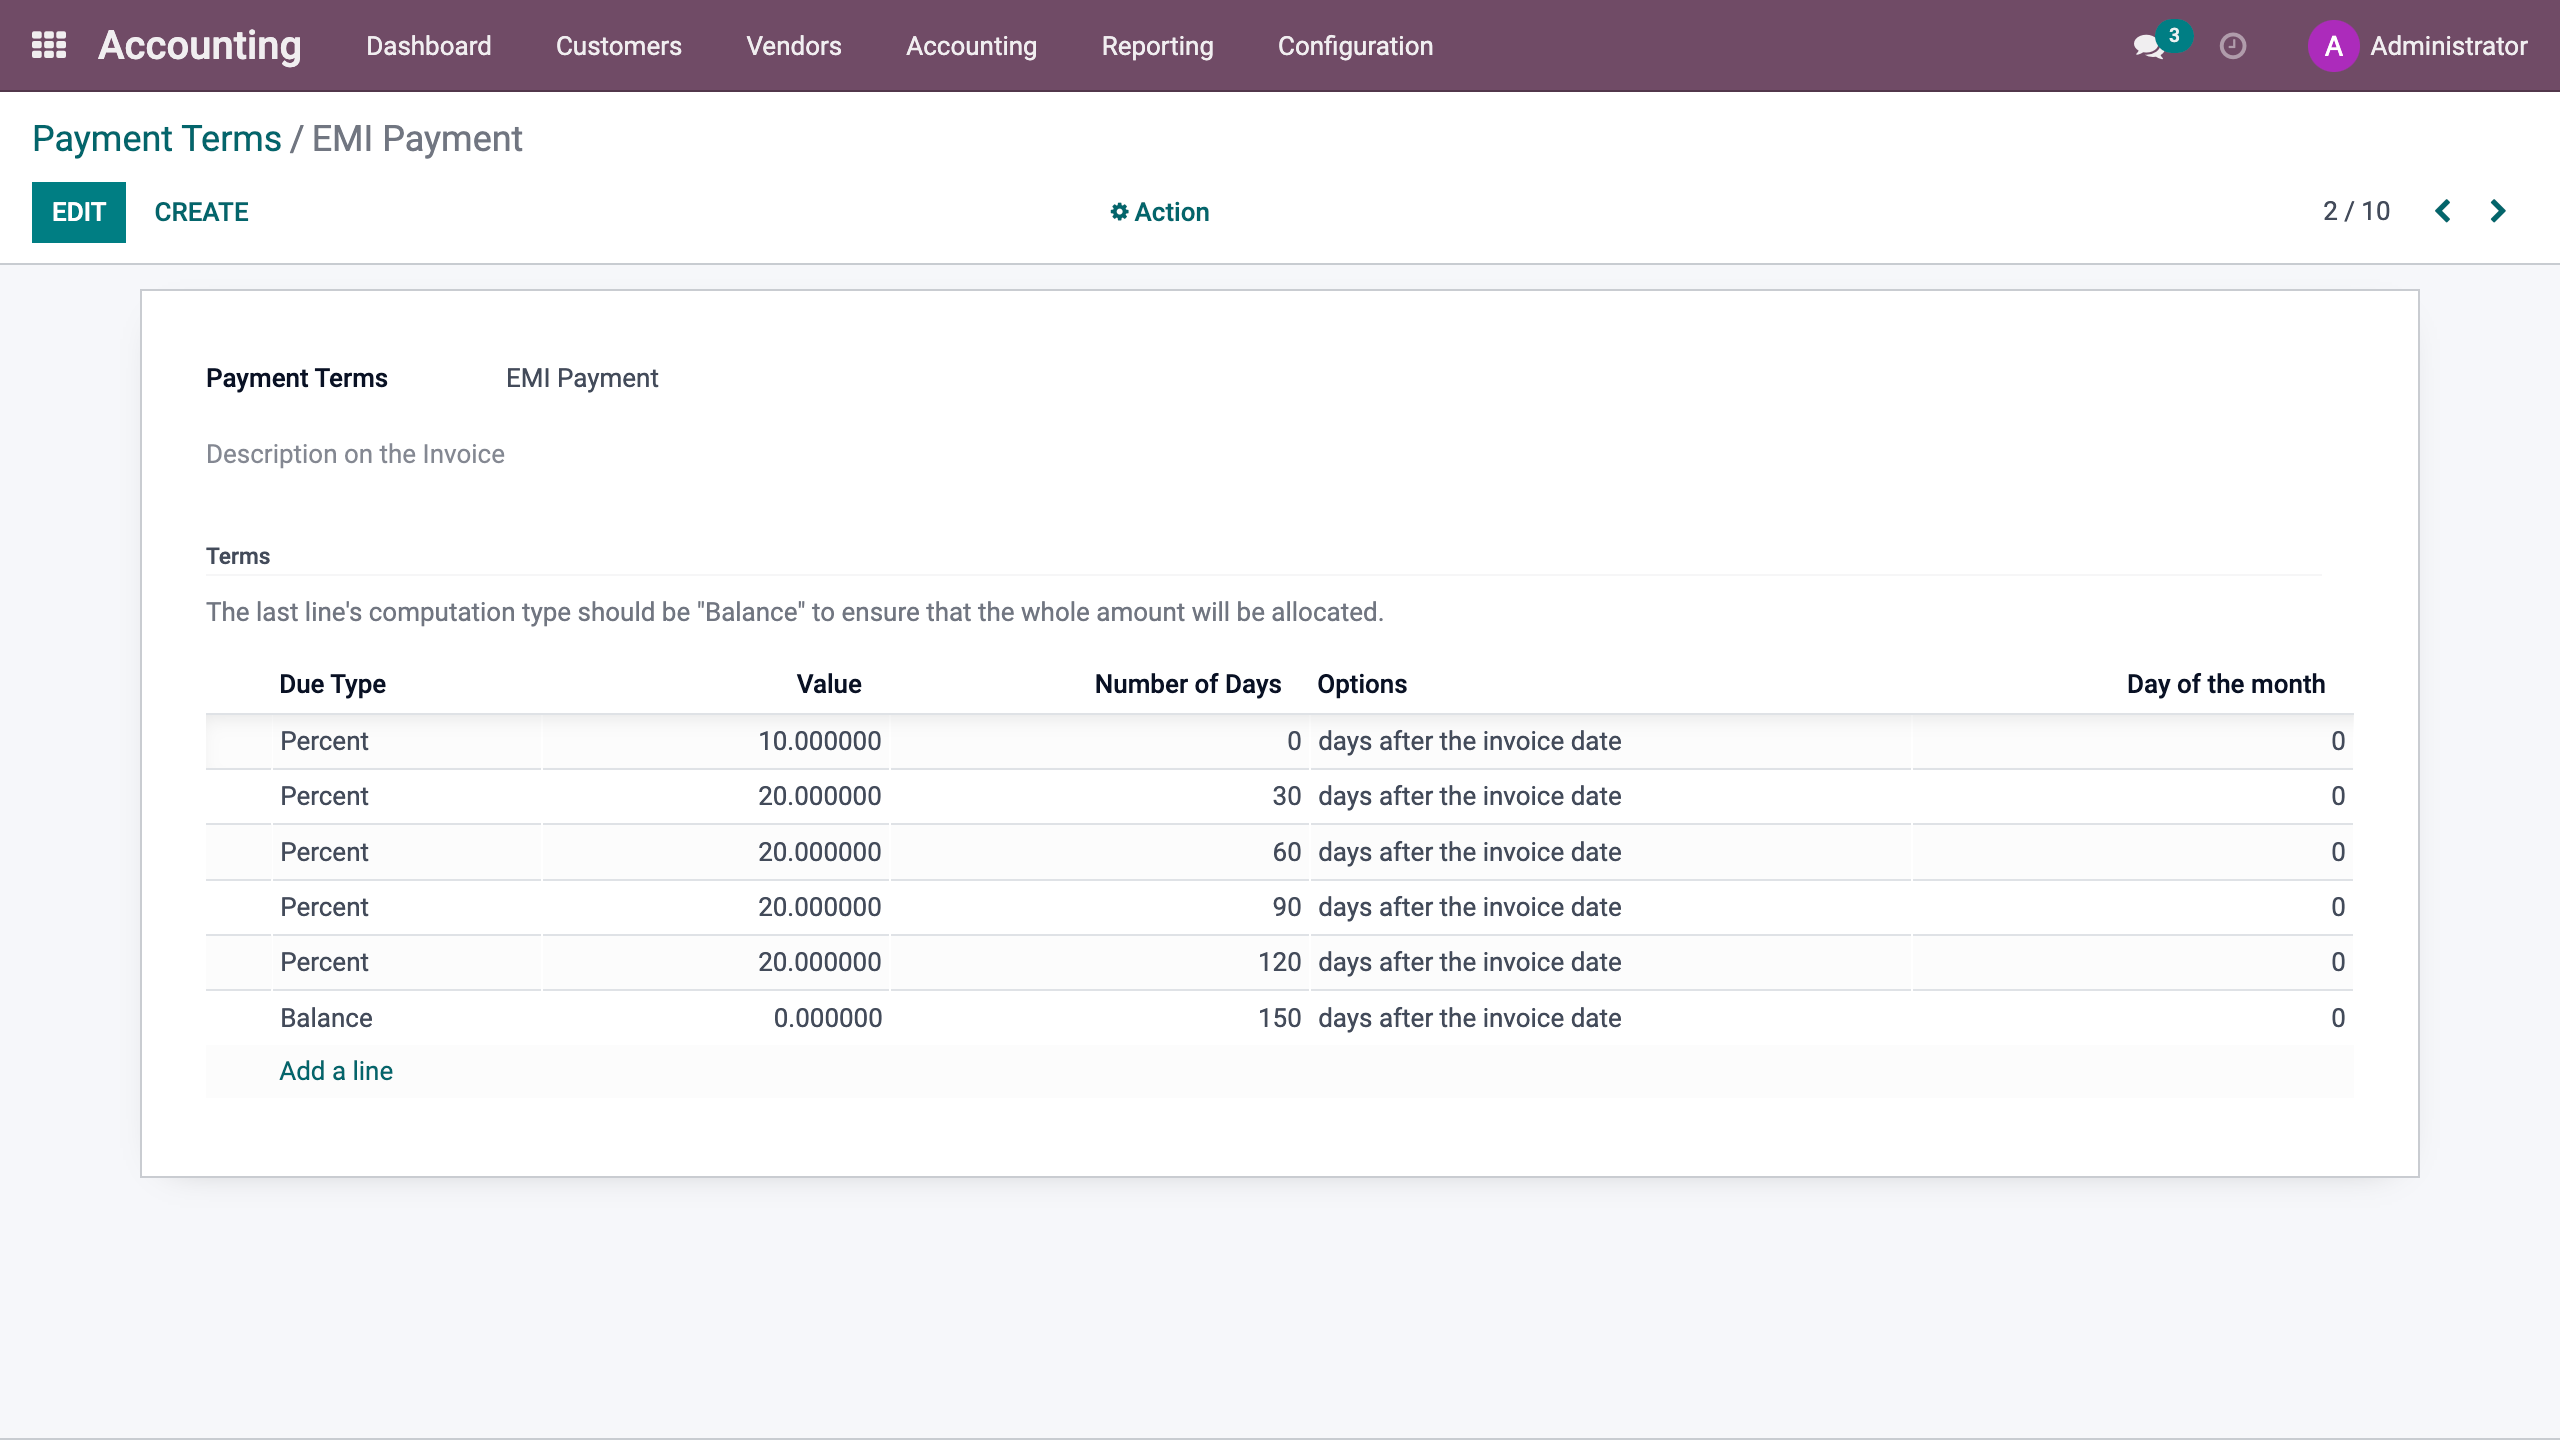Click the Administrator avatar icon
The width and height of the screenshot is (2560, 1440).
click(2333, 46)
